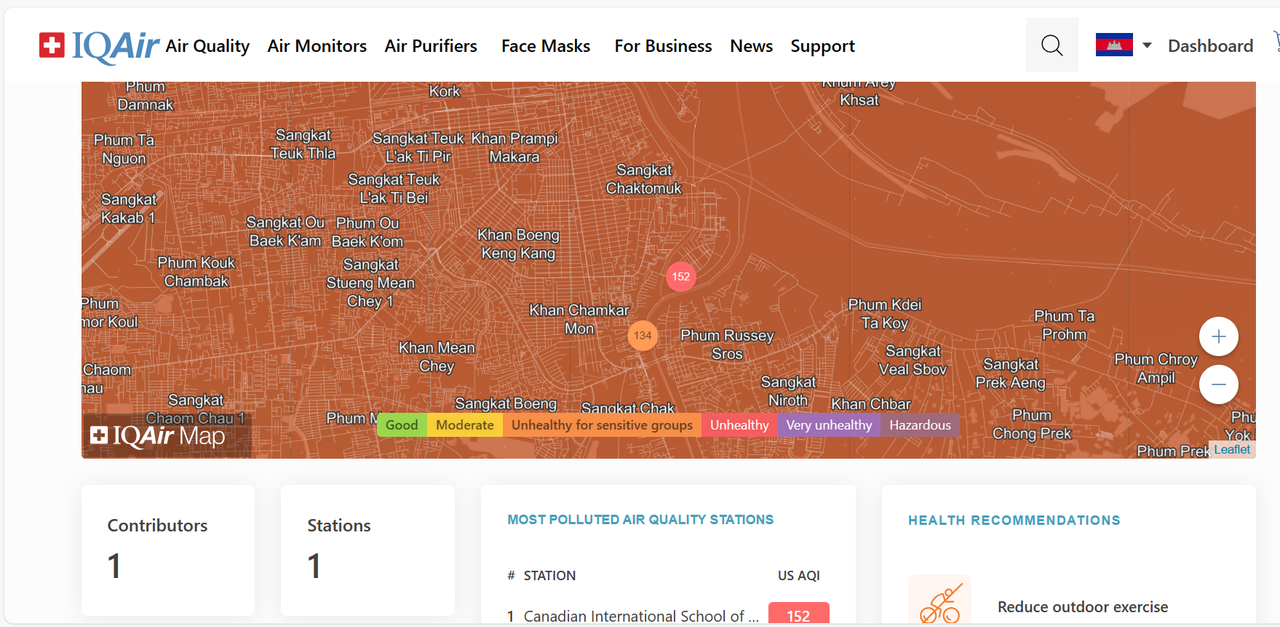Open Canadian International School station link

click(x=641, y=616)
